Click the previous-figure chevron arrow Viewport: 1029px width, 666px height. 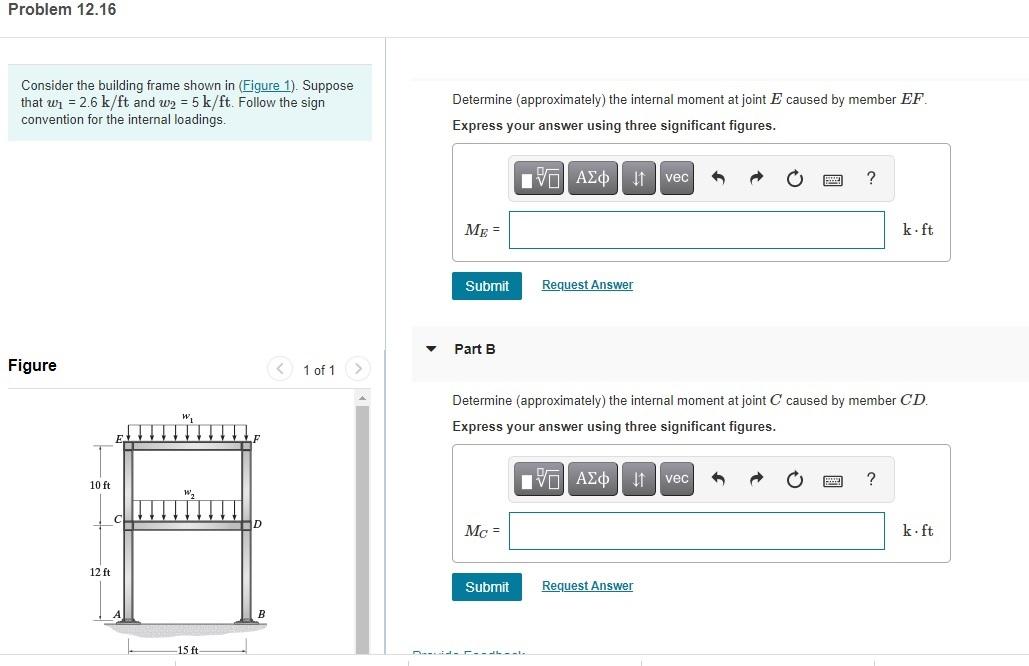click(280, 369)
